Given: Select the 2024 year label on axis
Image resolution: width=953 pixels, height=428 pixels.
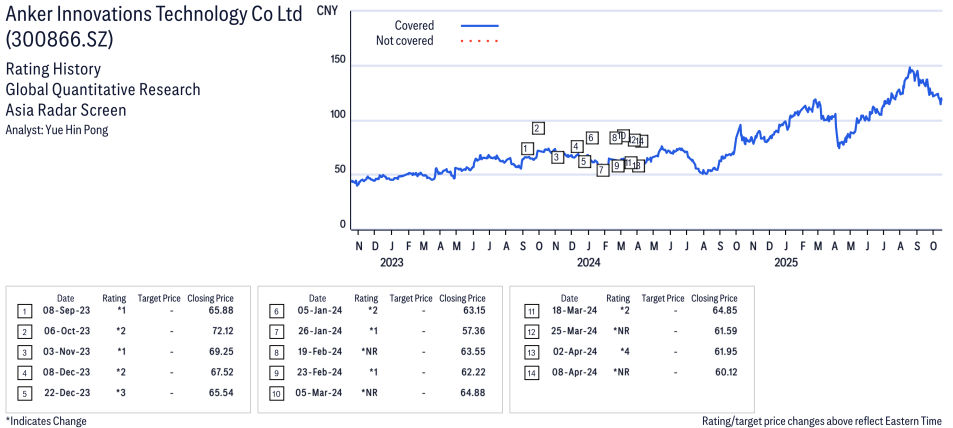Looking at the screenshot, I should click(x=588, y=263).
